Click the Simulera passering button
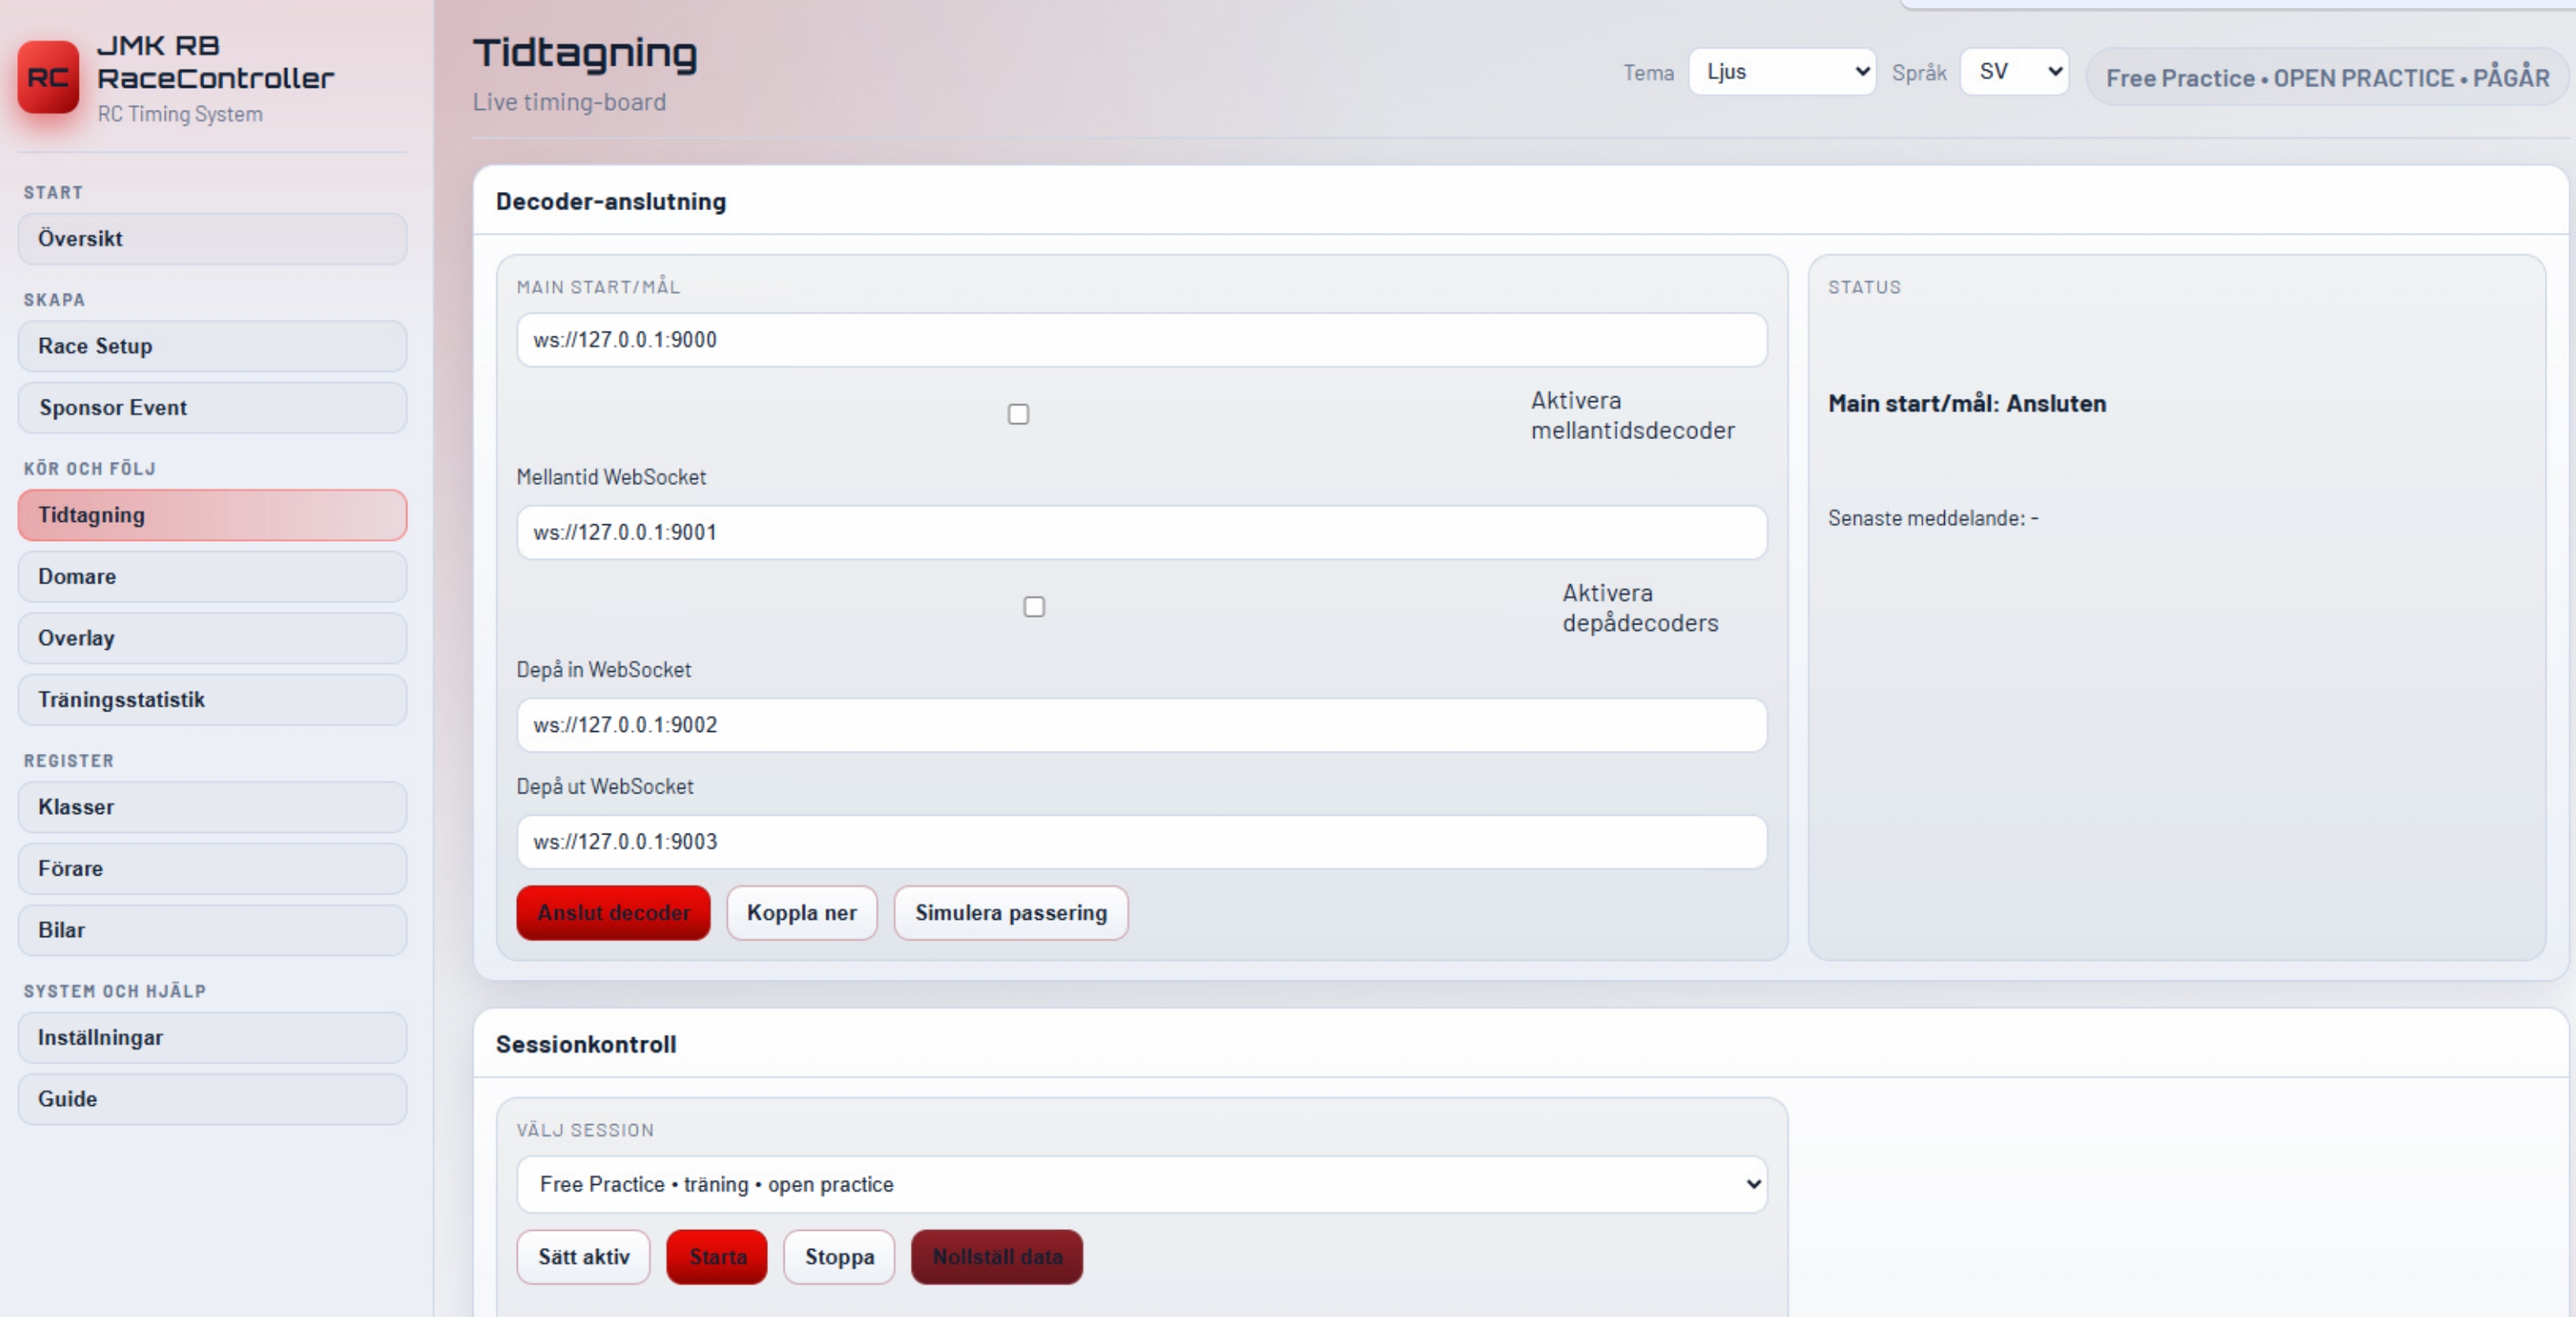Viewport: 2576px width, 1317px height. (1011, 912)
